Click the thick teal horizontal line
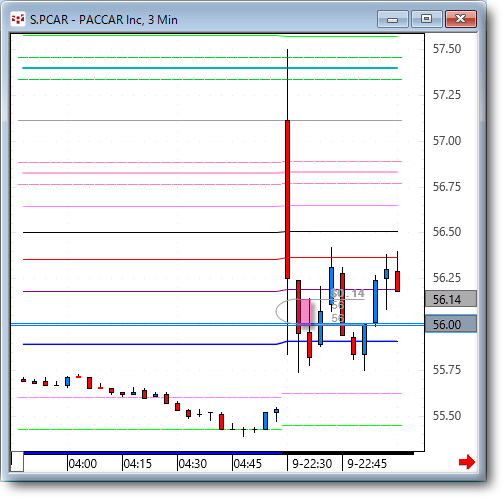 [210, 68]
